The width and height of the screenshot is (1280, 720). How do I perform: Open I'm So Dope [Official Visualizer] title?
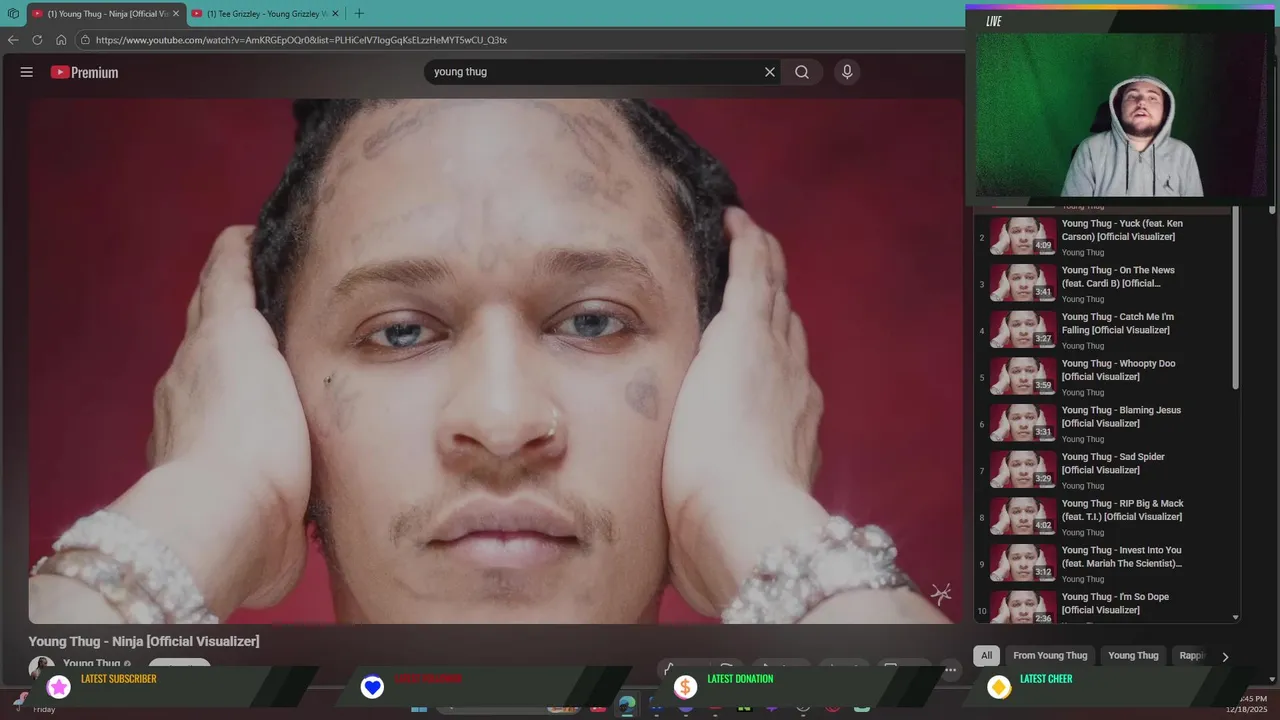1115,603
